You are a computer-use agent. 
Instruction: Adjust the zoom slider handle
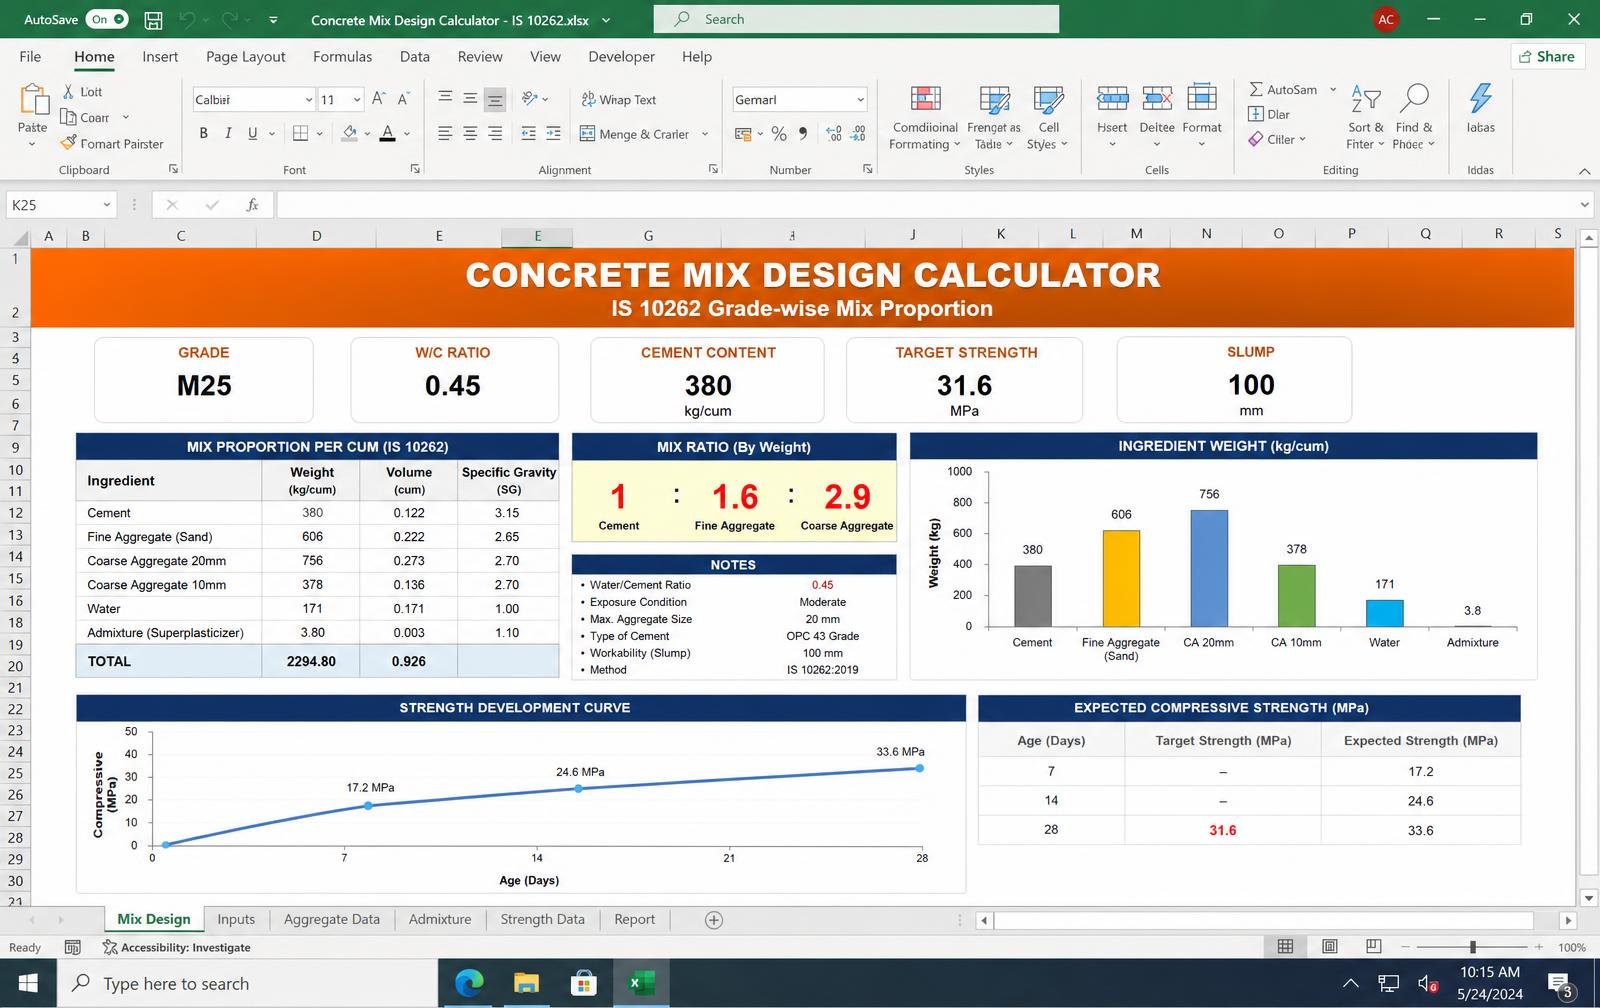tap(1472, 946)
